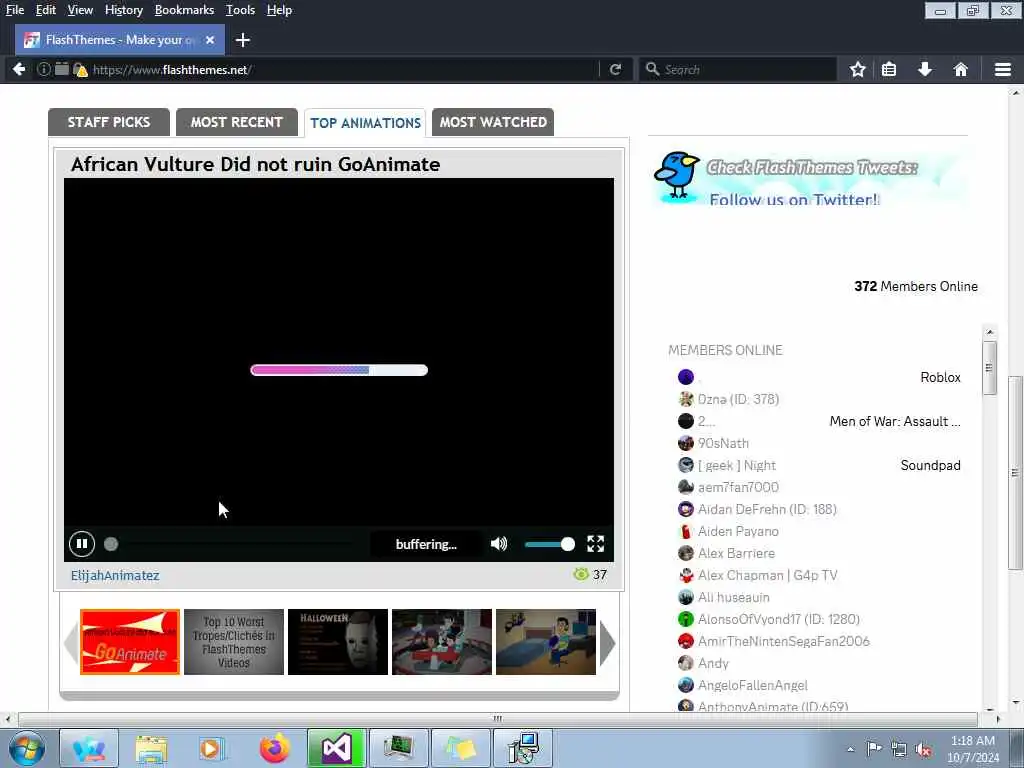Switch to the Most Watched tab

tap(493, 122)
